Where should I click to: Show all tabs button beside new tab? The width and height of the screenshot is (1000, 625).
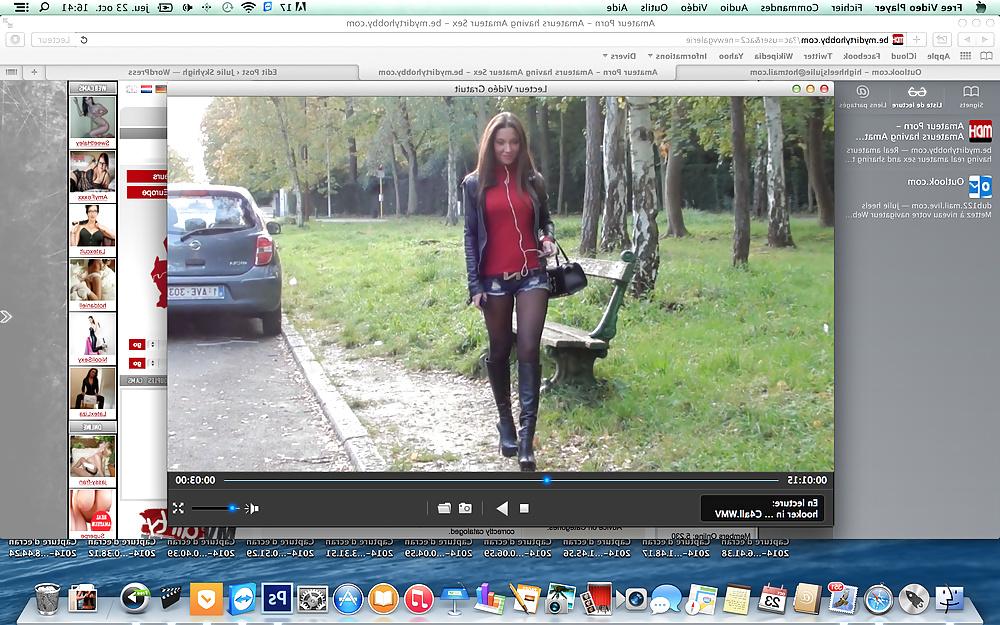[x=12, y=72]
